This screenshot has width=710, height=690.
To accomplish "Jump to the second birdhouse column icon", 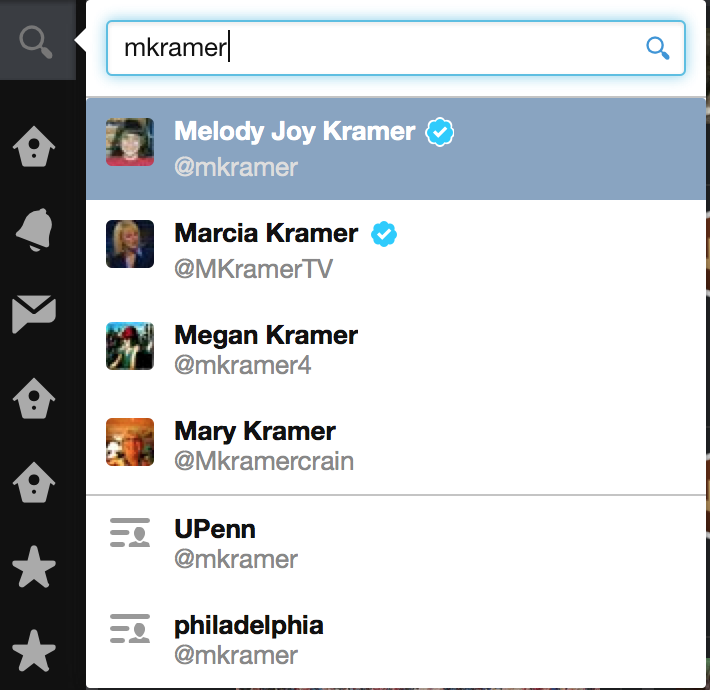I will 34,398.
